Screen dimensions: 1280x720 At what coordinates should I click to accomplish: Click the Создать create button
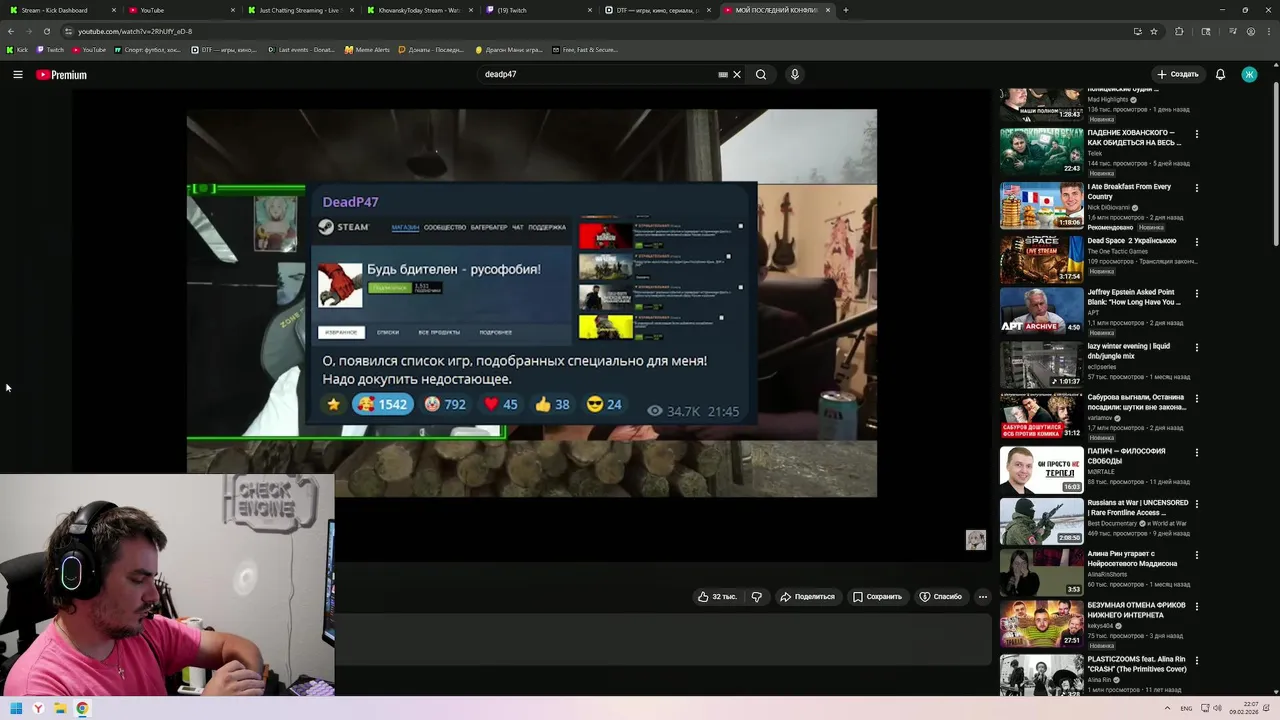click(1177, 74)
